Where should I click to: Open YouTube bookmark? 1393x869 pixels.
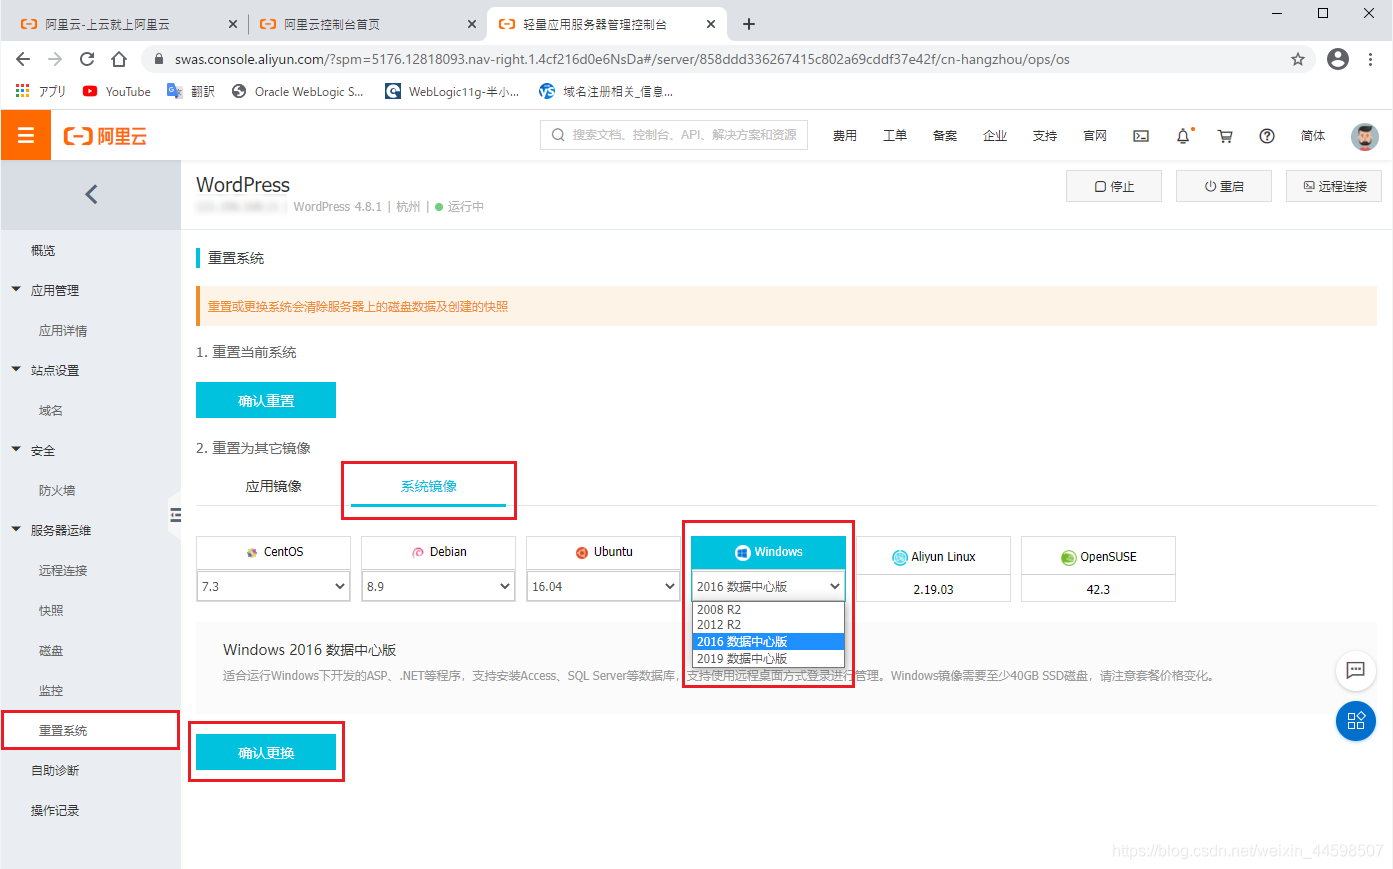click(117, 91)
